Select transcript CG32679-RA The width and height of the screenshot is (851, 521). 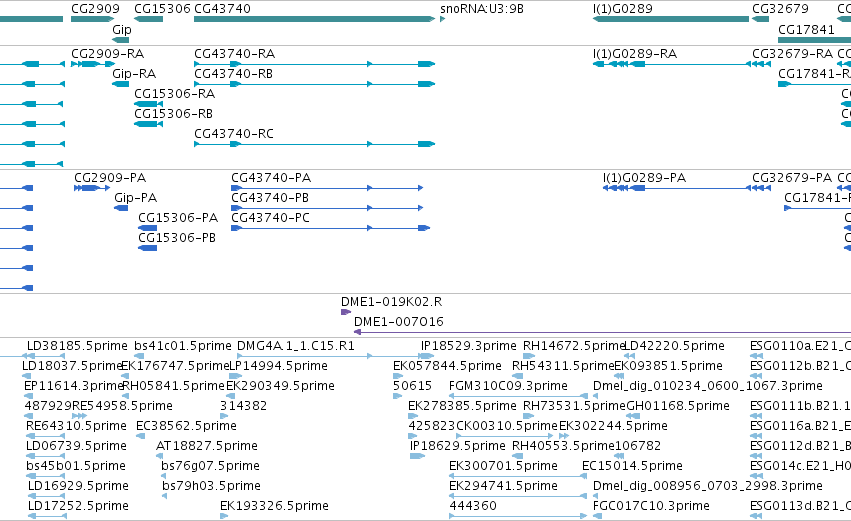click(792, 54)
